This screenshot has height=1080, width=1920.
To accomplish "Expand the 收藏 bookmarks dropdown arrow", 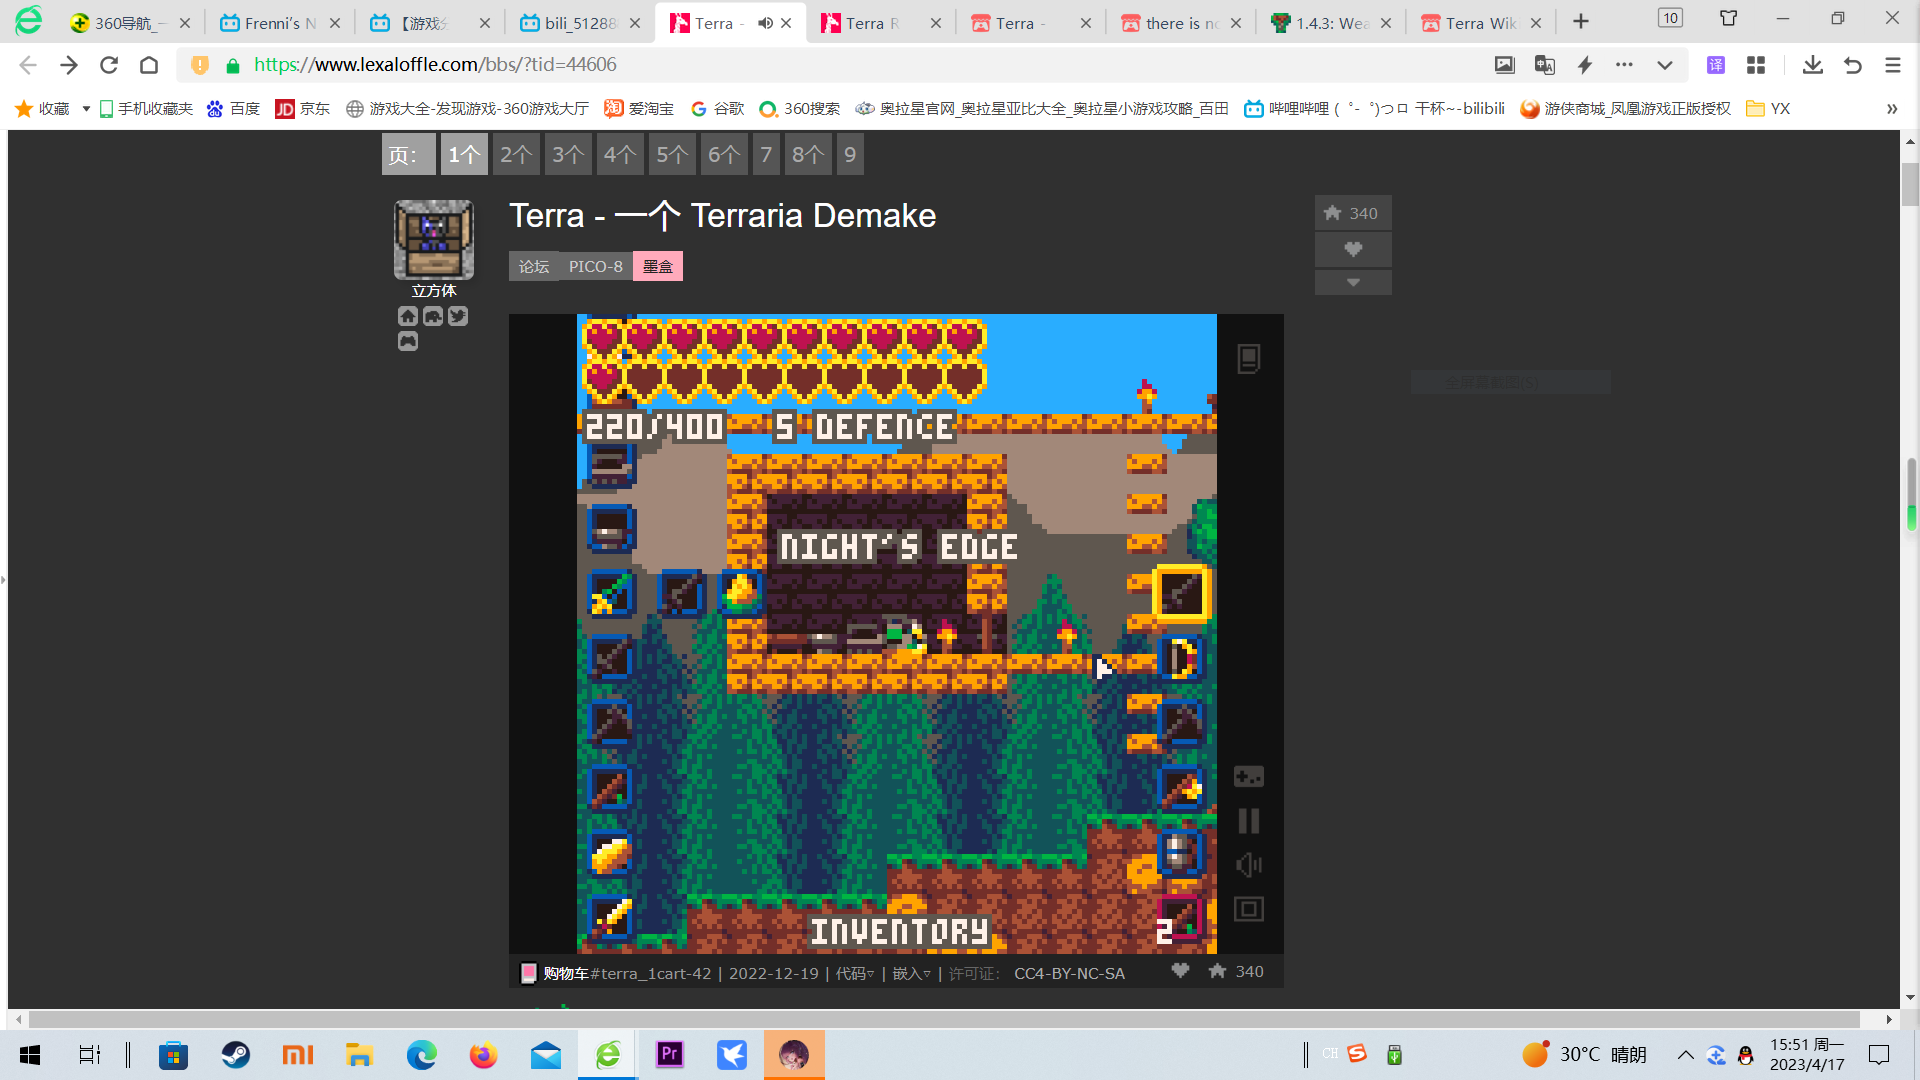I will 86,109.
